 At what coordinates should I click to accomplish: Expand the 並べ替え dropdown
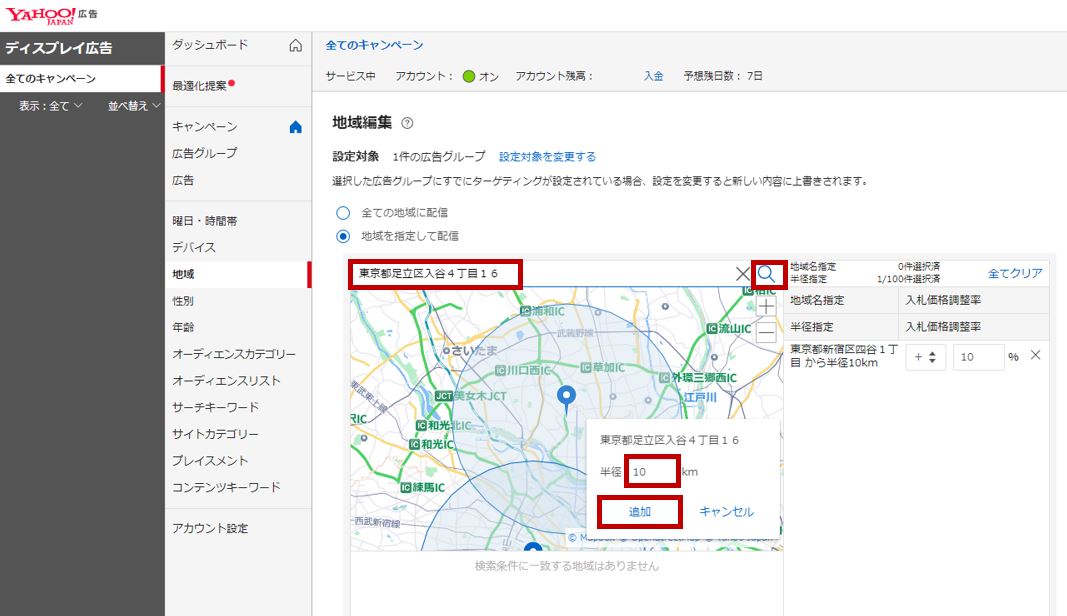point(134,106)
